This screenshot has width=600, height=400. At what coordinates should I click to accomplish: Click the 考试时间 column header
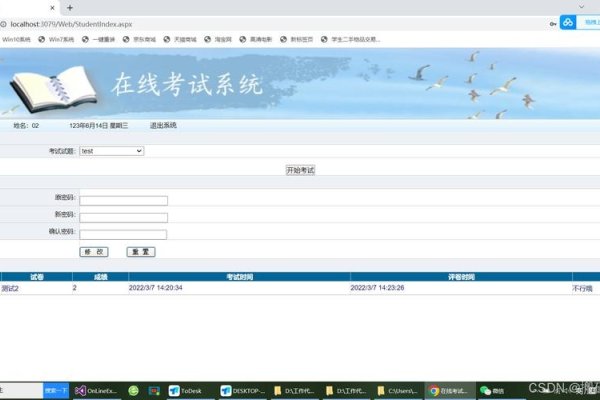tap(240, 277)
